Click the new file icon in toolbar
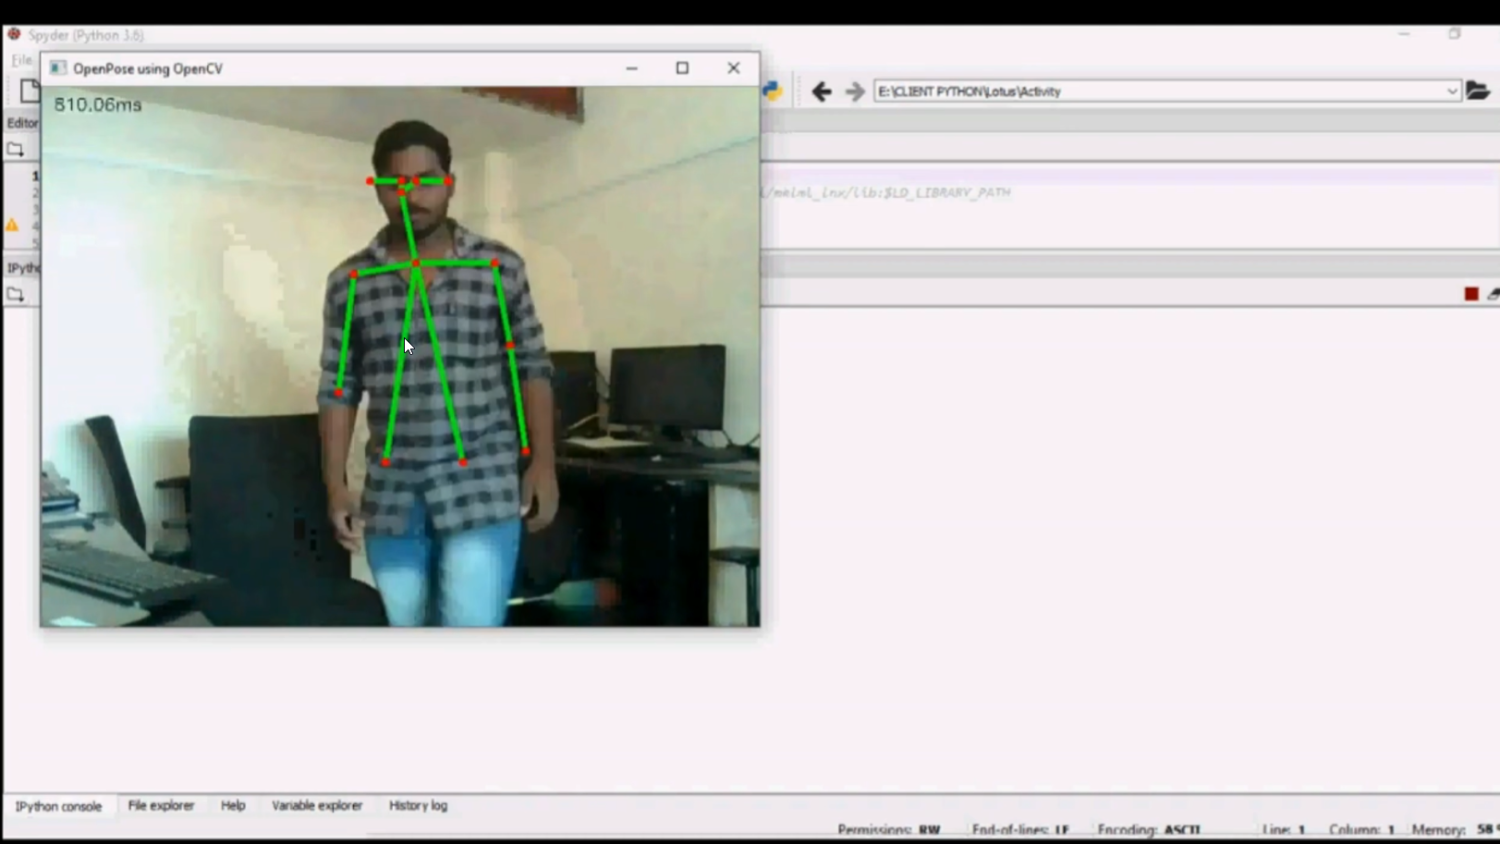1500x844 pixels. click(x=29, y=91)
